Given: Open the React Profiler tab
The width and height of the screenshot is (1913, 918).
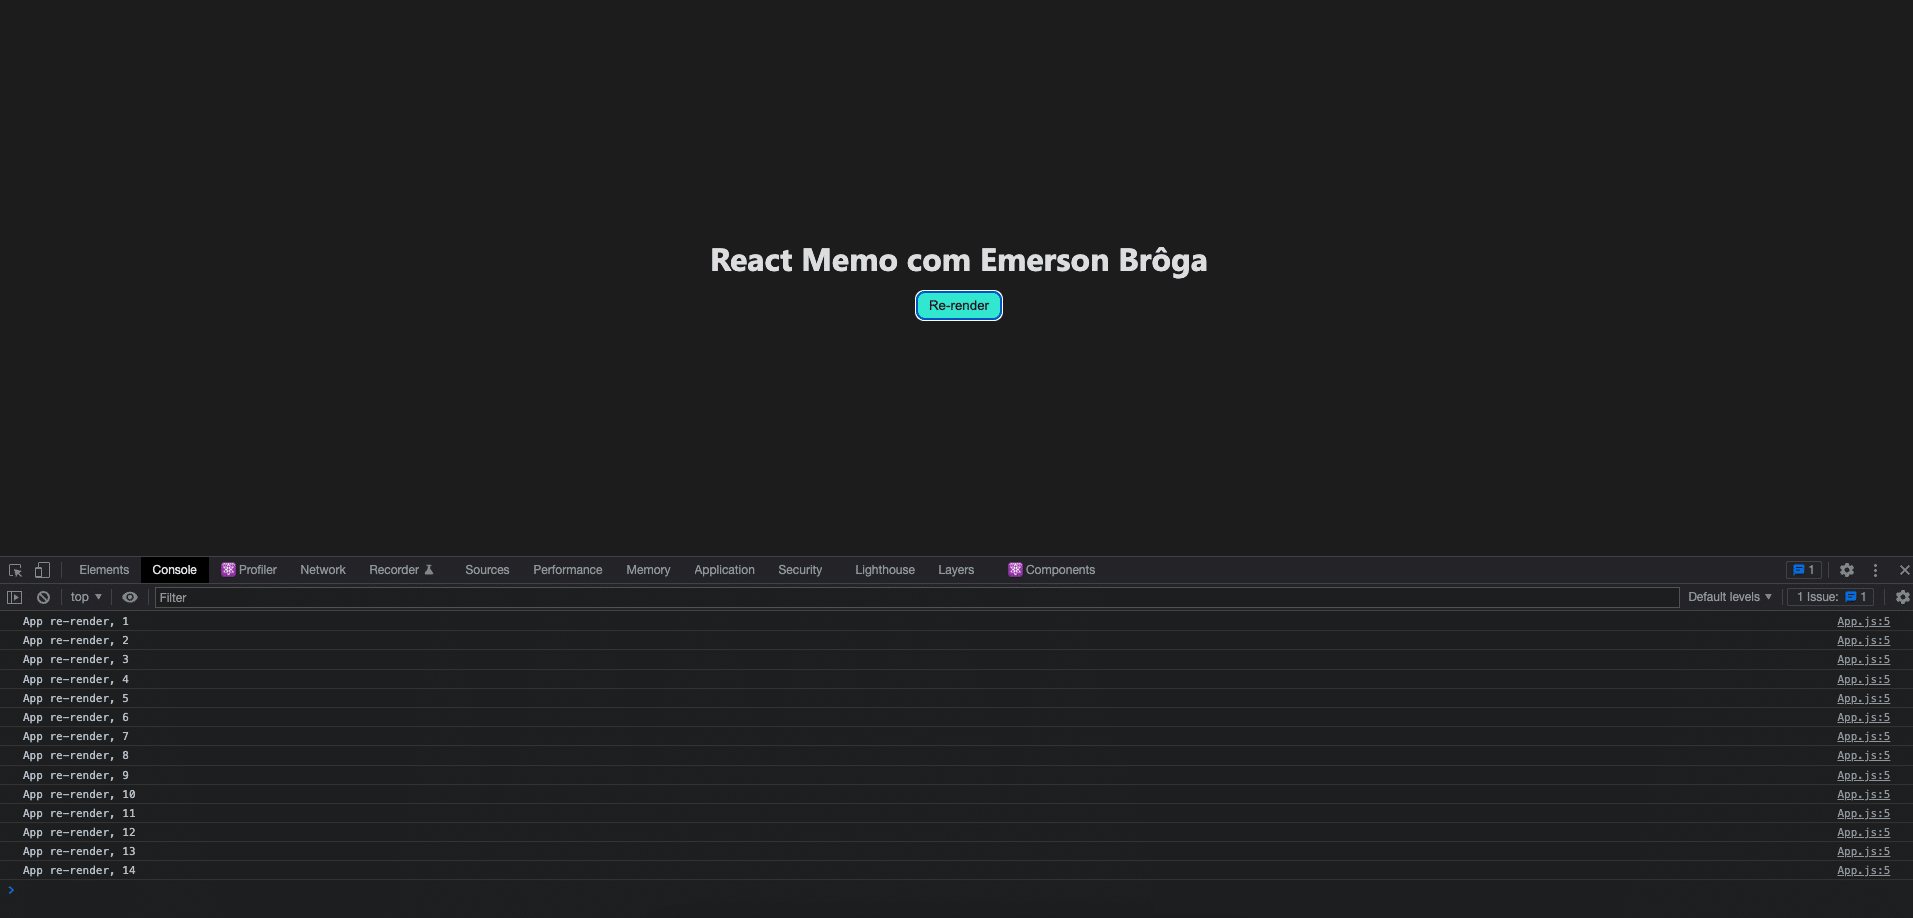Looking at the screenshot, I should click(249, 569).
